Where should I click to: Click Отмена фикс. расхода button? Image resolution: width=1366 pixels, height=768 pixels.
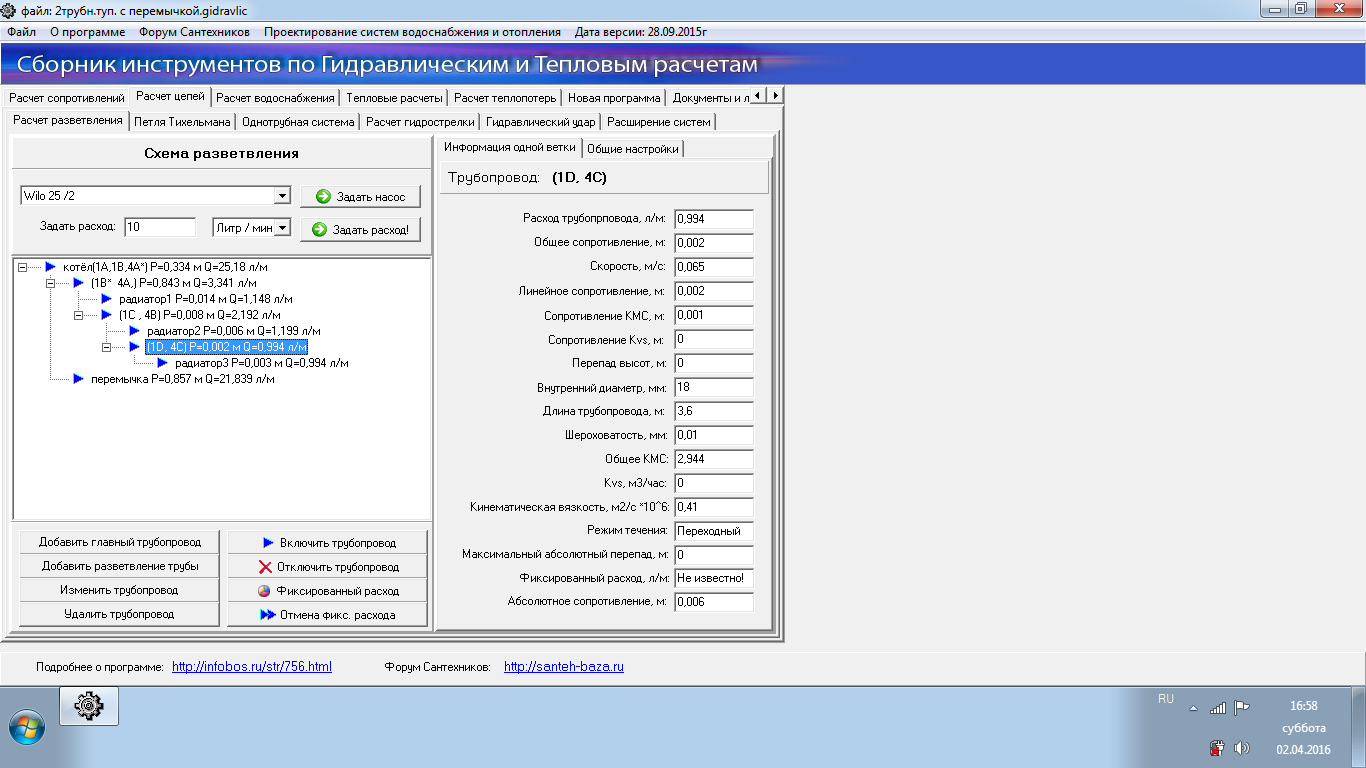click(x=327, y=615)
